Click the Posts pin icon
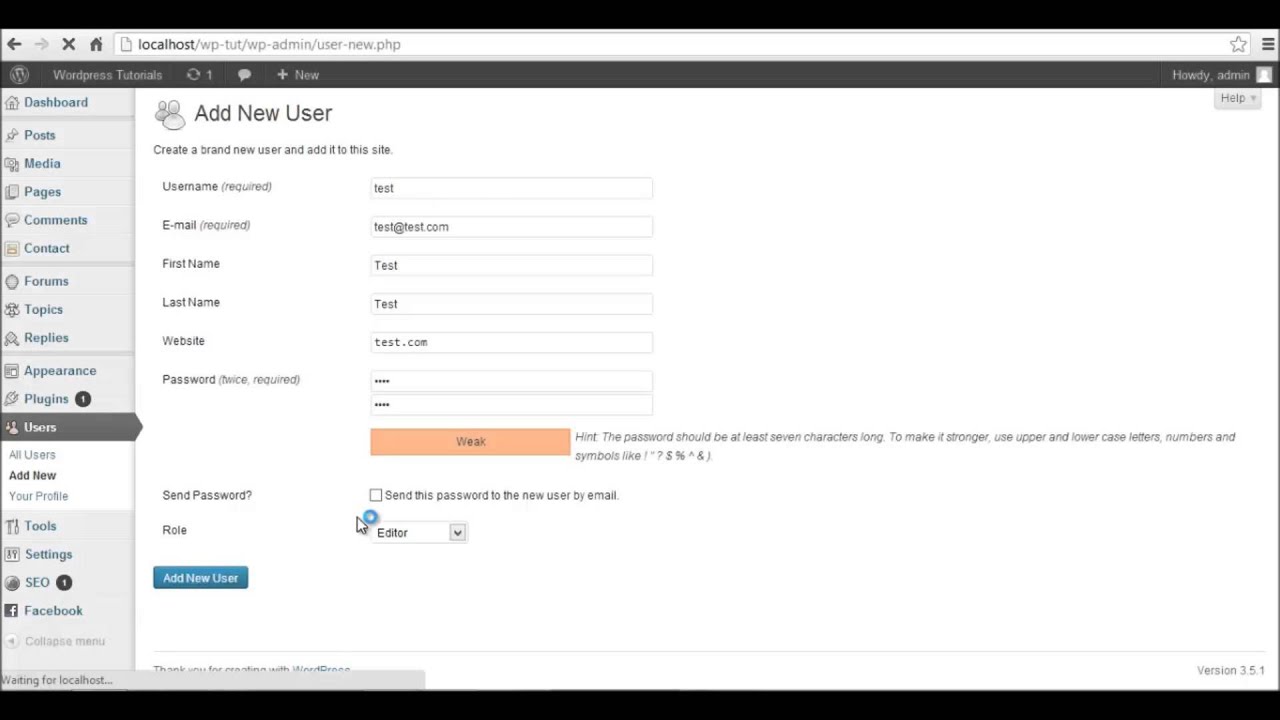This screenshot has width=1280, height=720. coord(11,135)
